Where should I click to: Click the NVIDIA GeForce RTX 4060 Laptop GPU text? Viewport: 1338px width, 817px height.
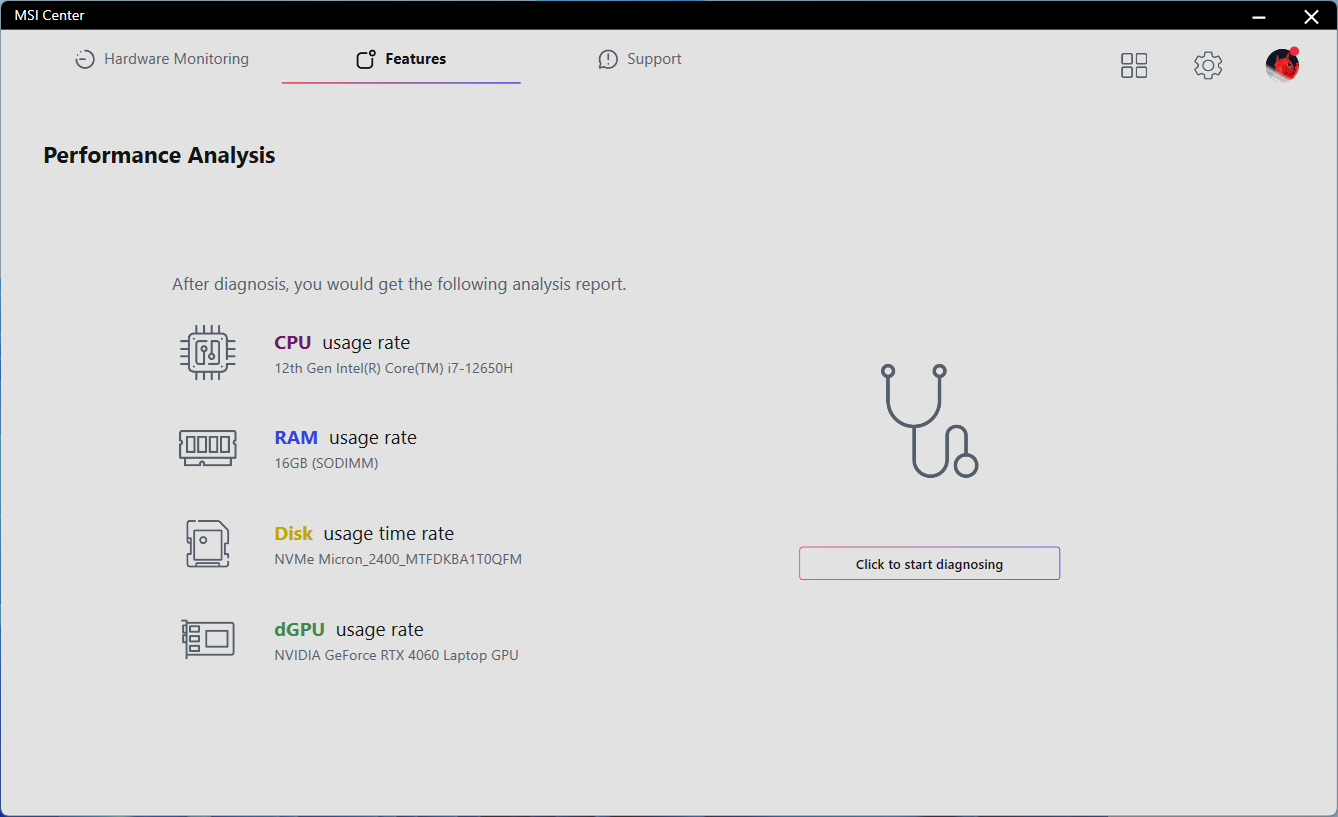(x=396, y=655)
